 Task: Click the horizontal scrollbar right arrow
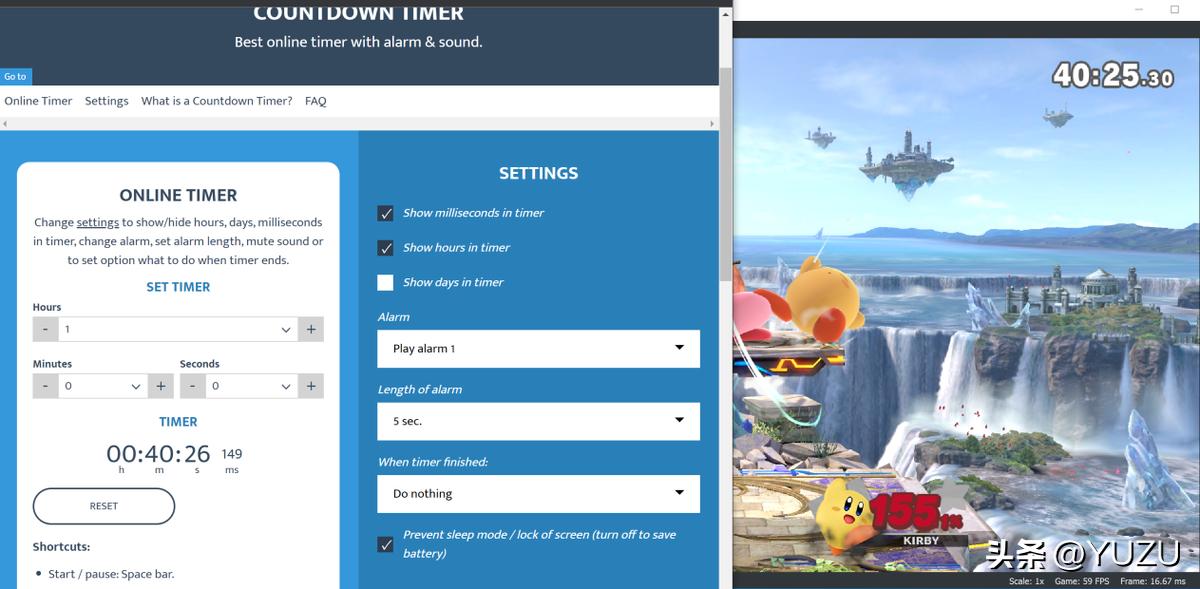pyautogui.click(x=713, y=124)
